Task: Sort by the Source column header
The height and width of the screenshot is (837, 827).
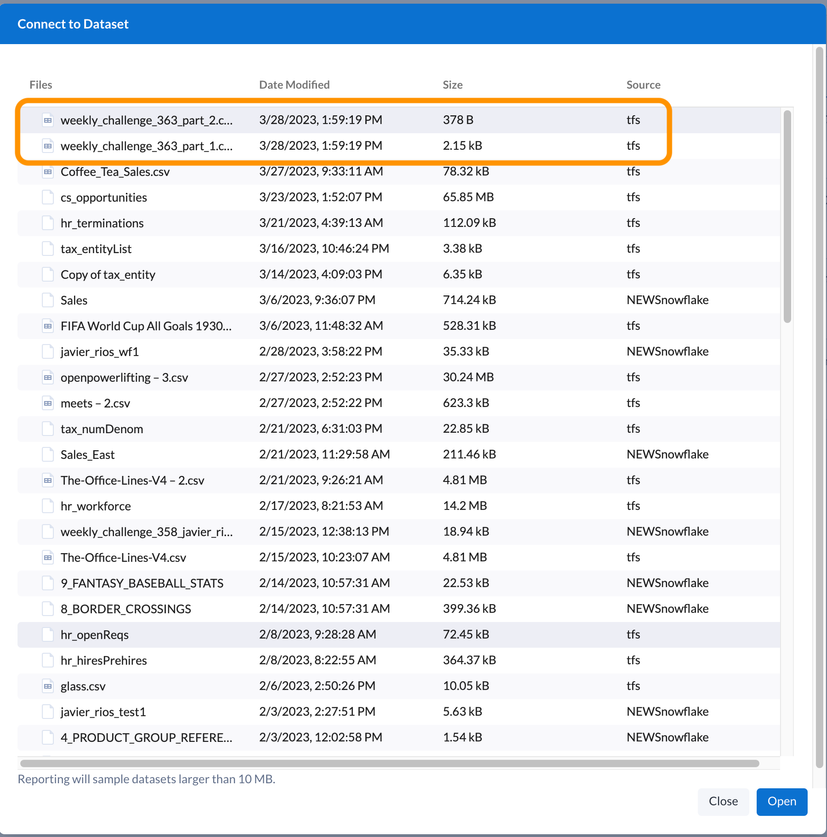Action: 643,85
